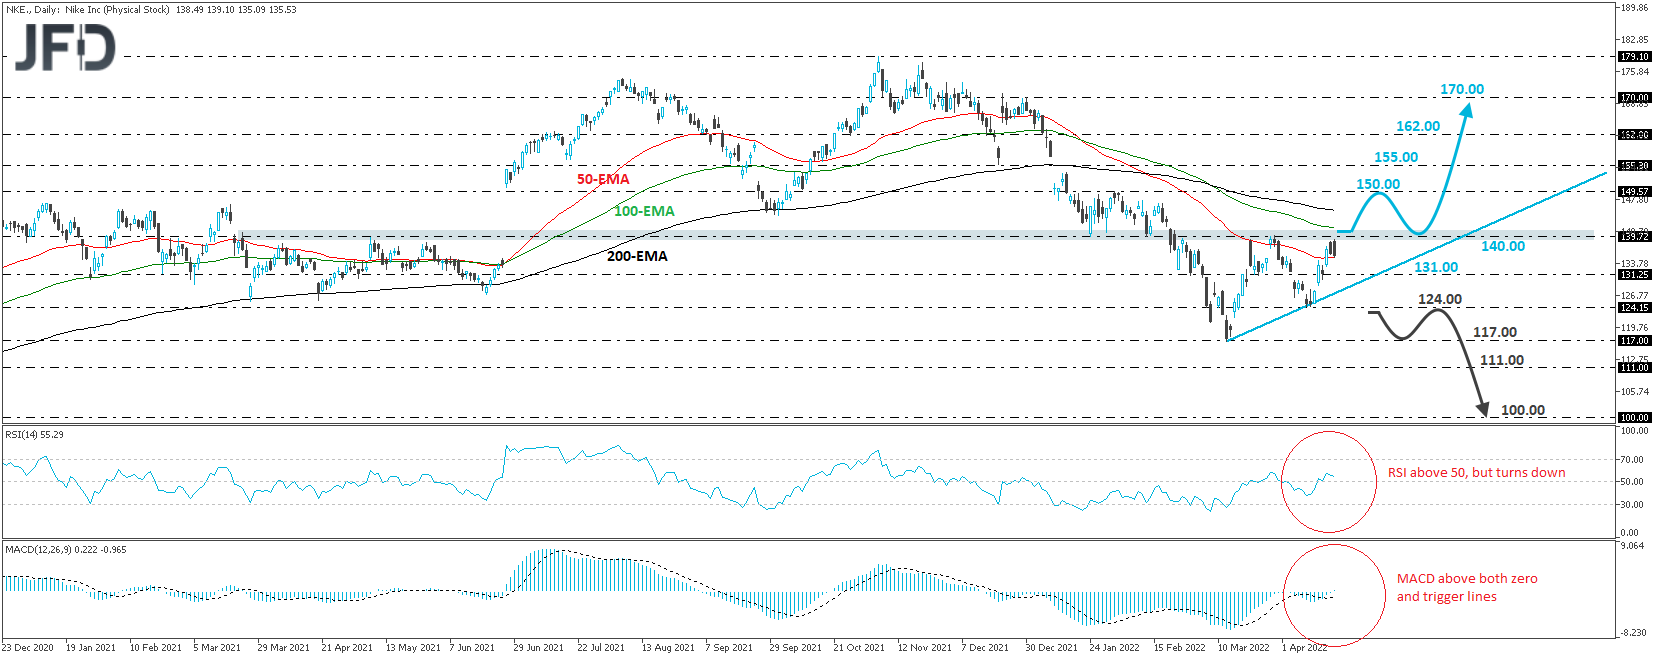
Task: Click the 175.84 value on the price axis
Action: 1635,72
